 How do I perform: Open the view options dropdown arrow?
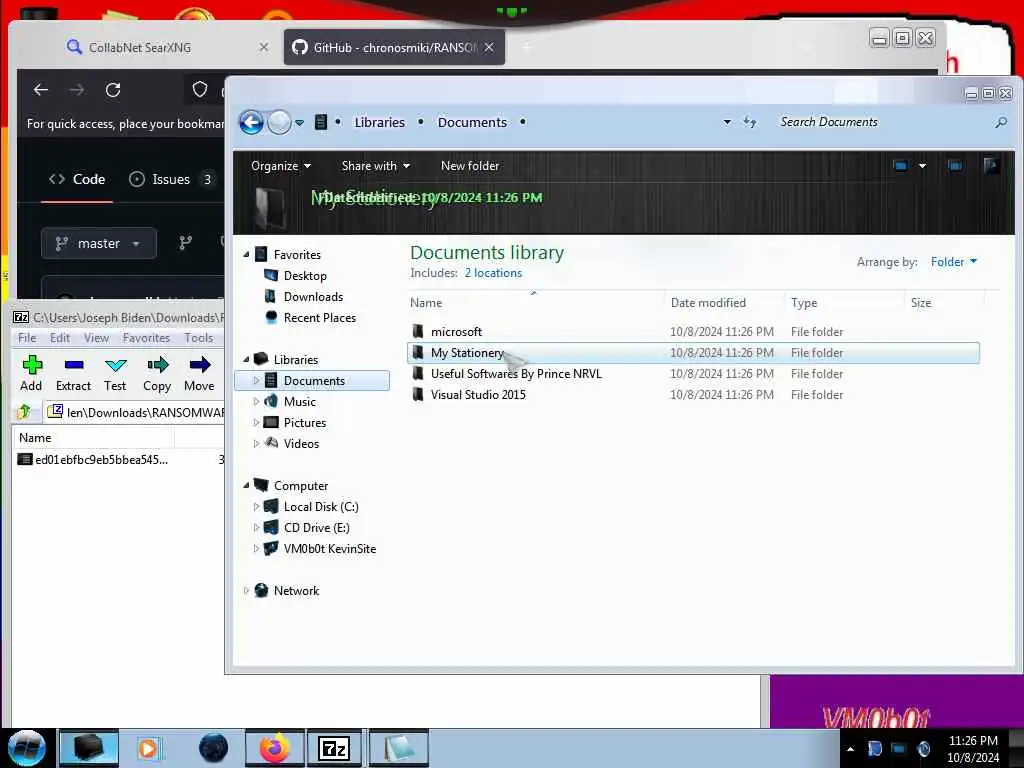(922, 166)
